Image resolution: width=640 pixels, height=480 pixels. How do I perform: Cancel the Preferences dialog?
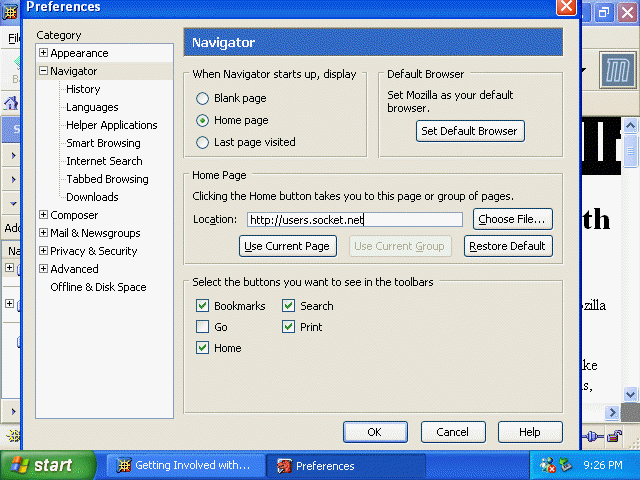pos(453,432)
